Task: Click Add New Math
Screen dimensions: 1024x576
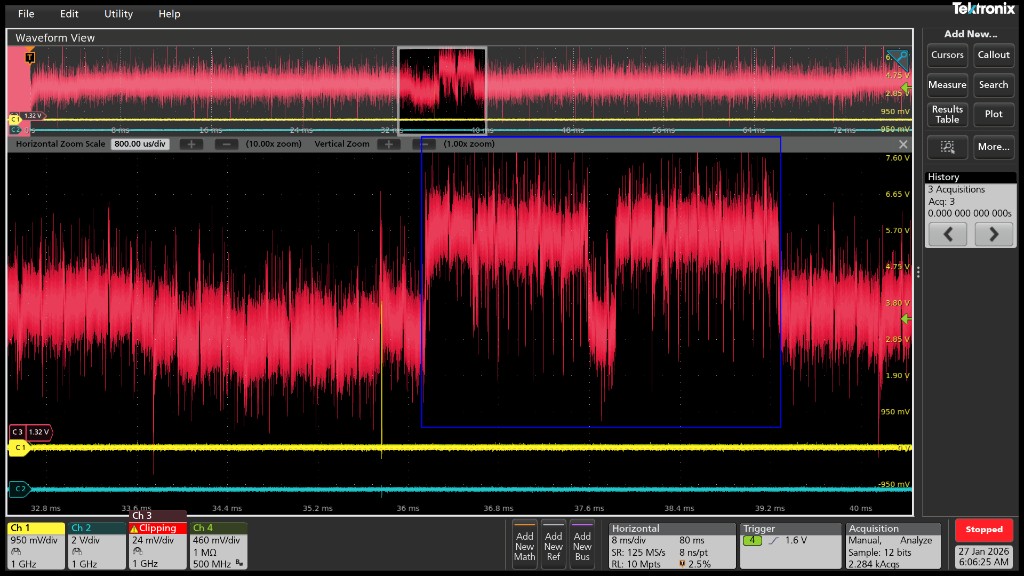Action: [524, 545]
